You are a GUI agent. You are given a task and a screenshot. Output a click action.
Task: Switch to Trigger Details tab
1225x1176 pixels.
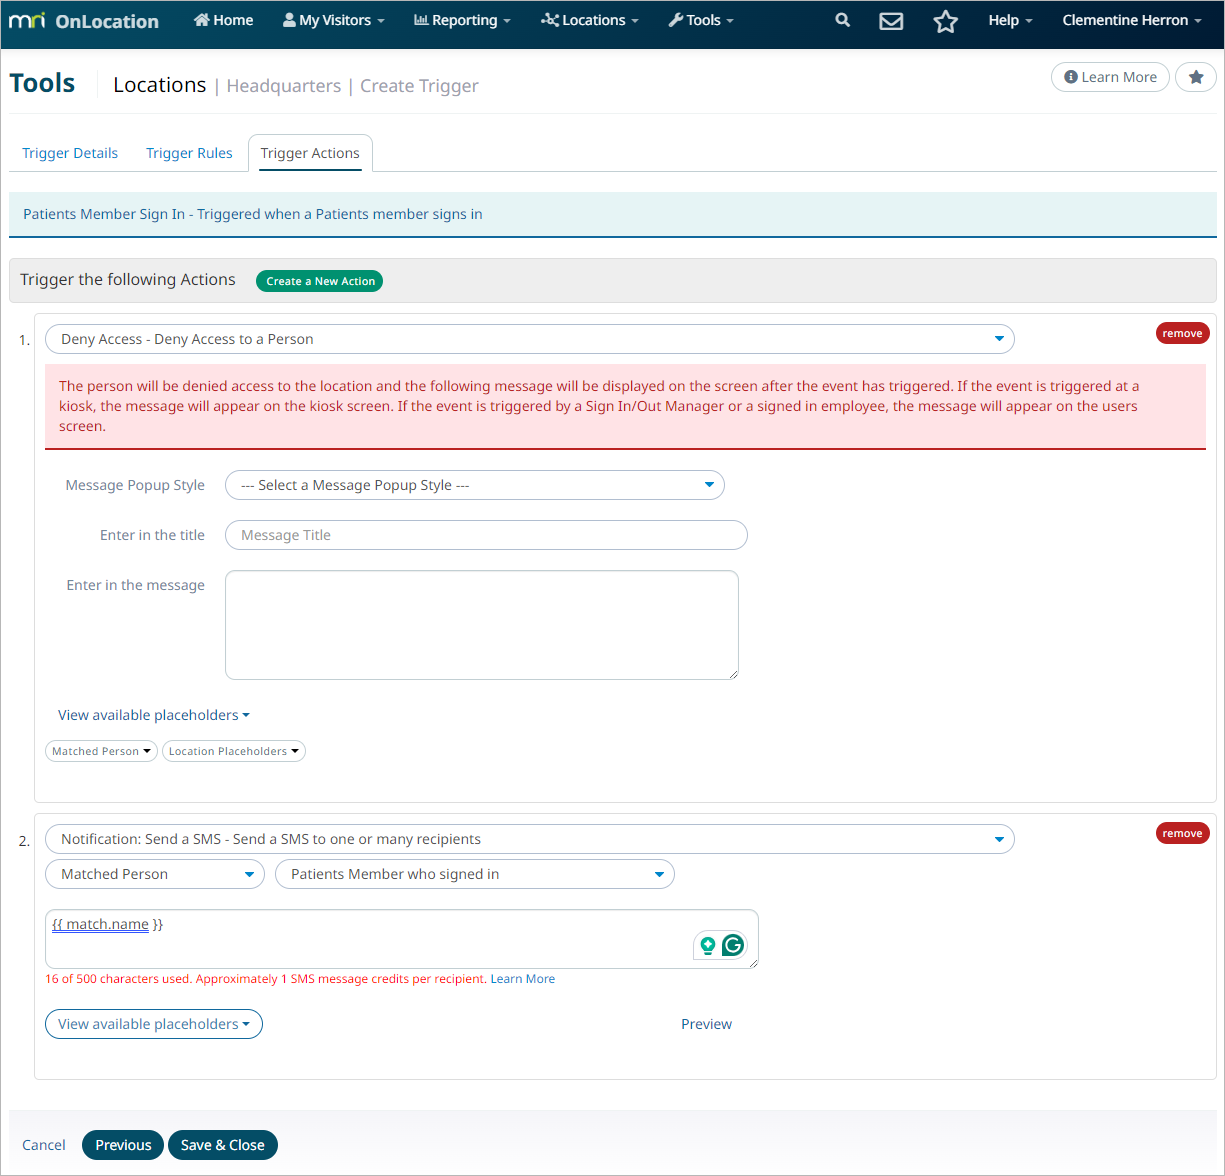pyautogui.click(x=70, y=153)
